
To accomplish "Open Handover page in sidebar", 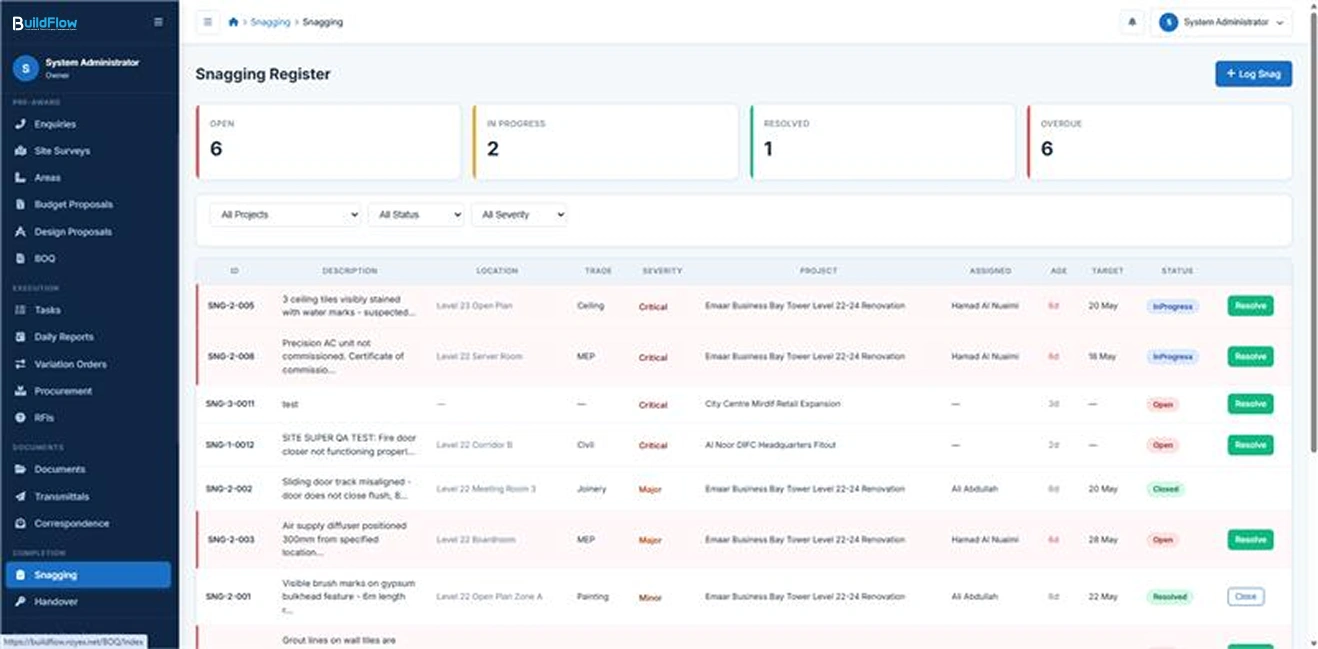I will pos(55,602).
